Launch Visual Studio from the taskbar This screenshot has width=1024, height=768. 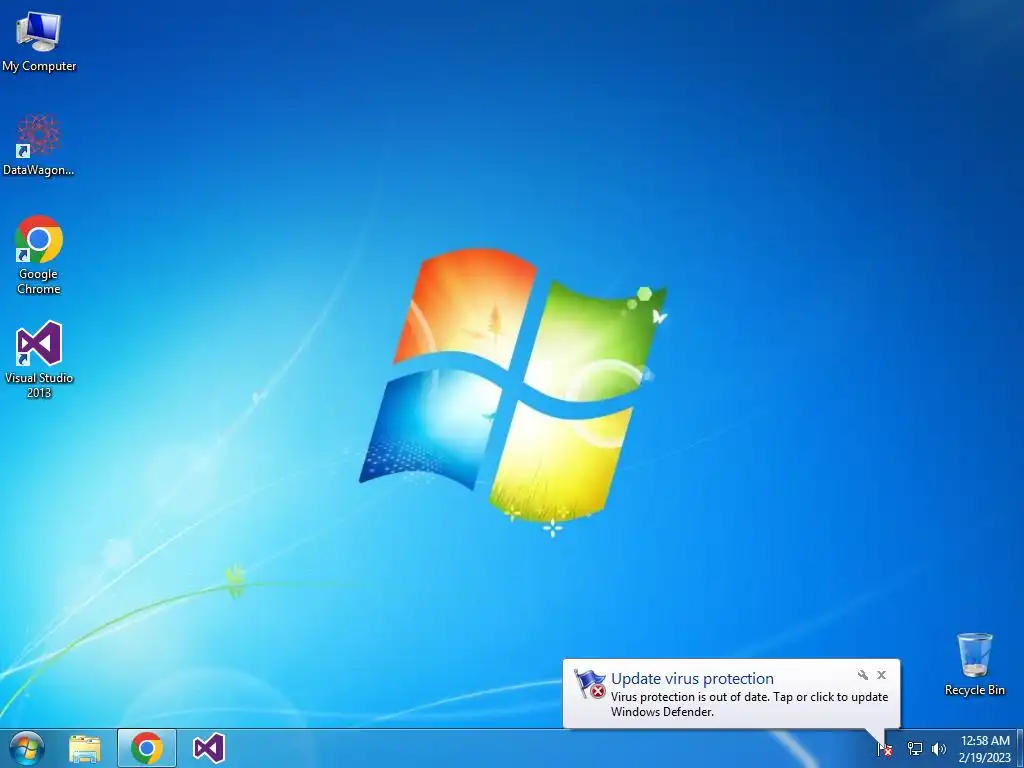209,748
